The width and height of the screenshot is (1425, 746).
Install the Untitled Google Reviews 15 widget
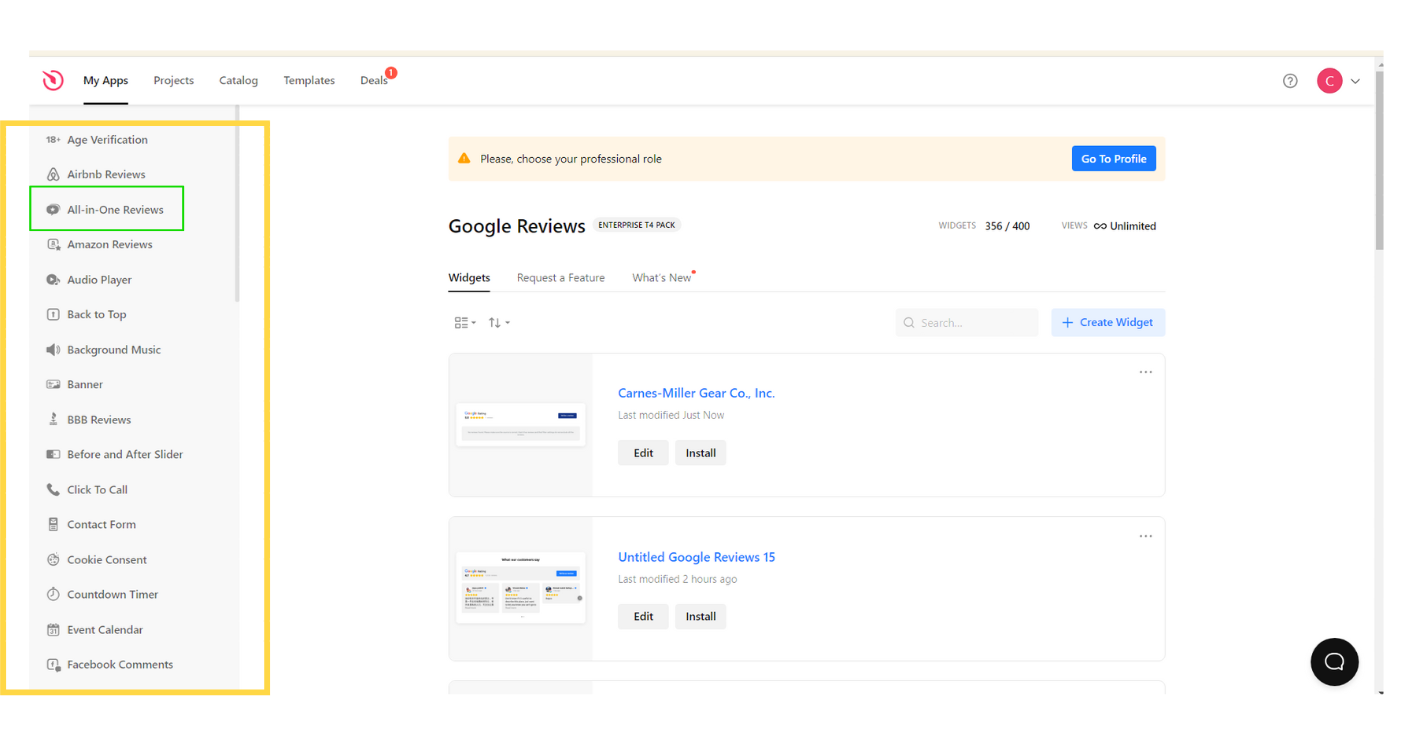701,617
